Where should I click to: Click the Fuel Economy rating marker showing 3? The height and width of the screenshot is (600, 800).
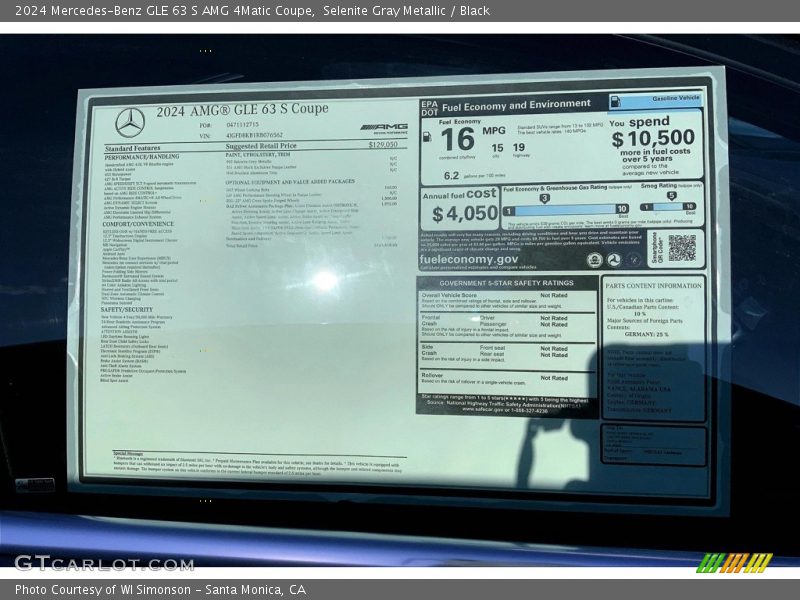(x=545, y=197)
